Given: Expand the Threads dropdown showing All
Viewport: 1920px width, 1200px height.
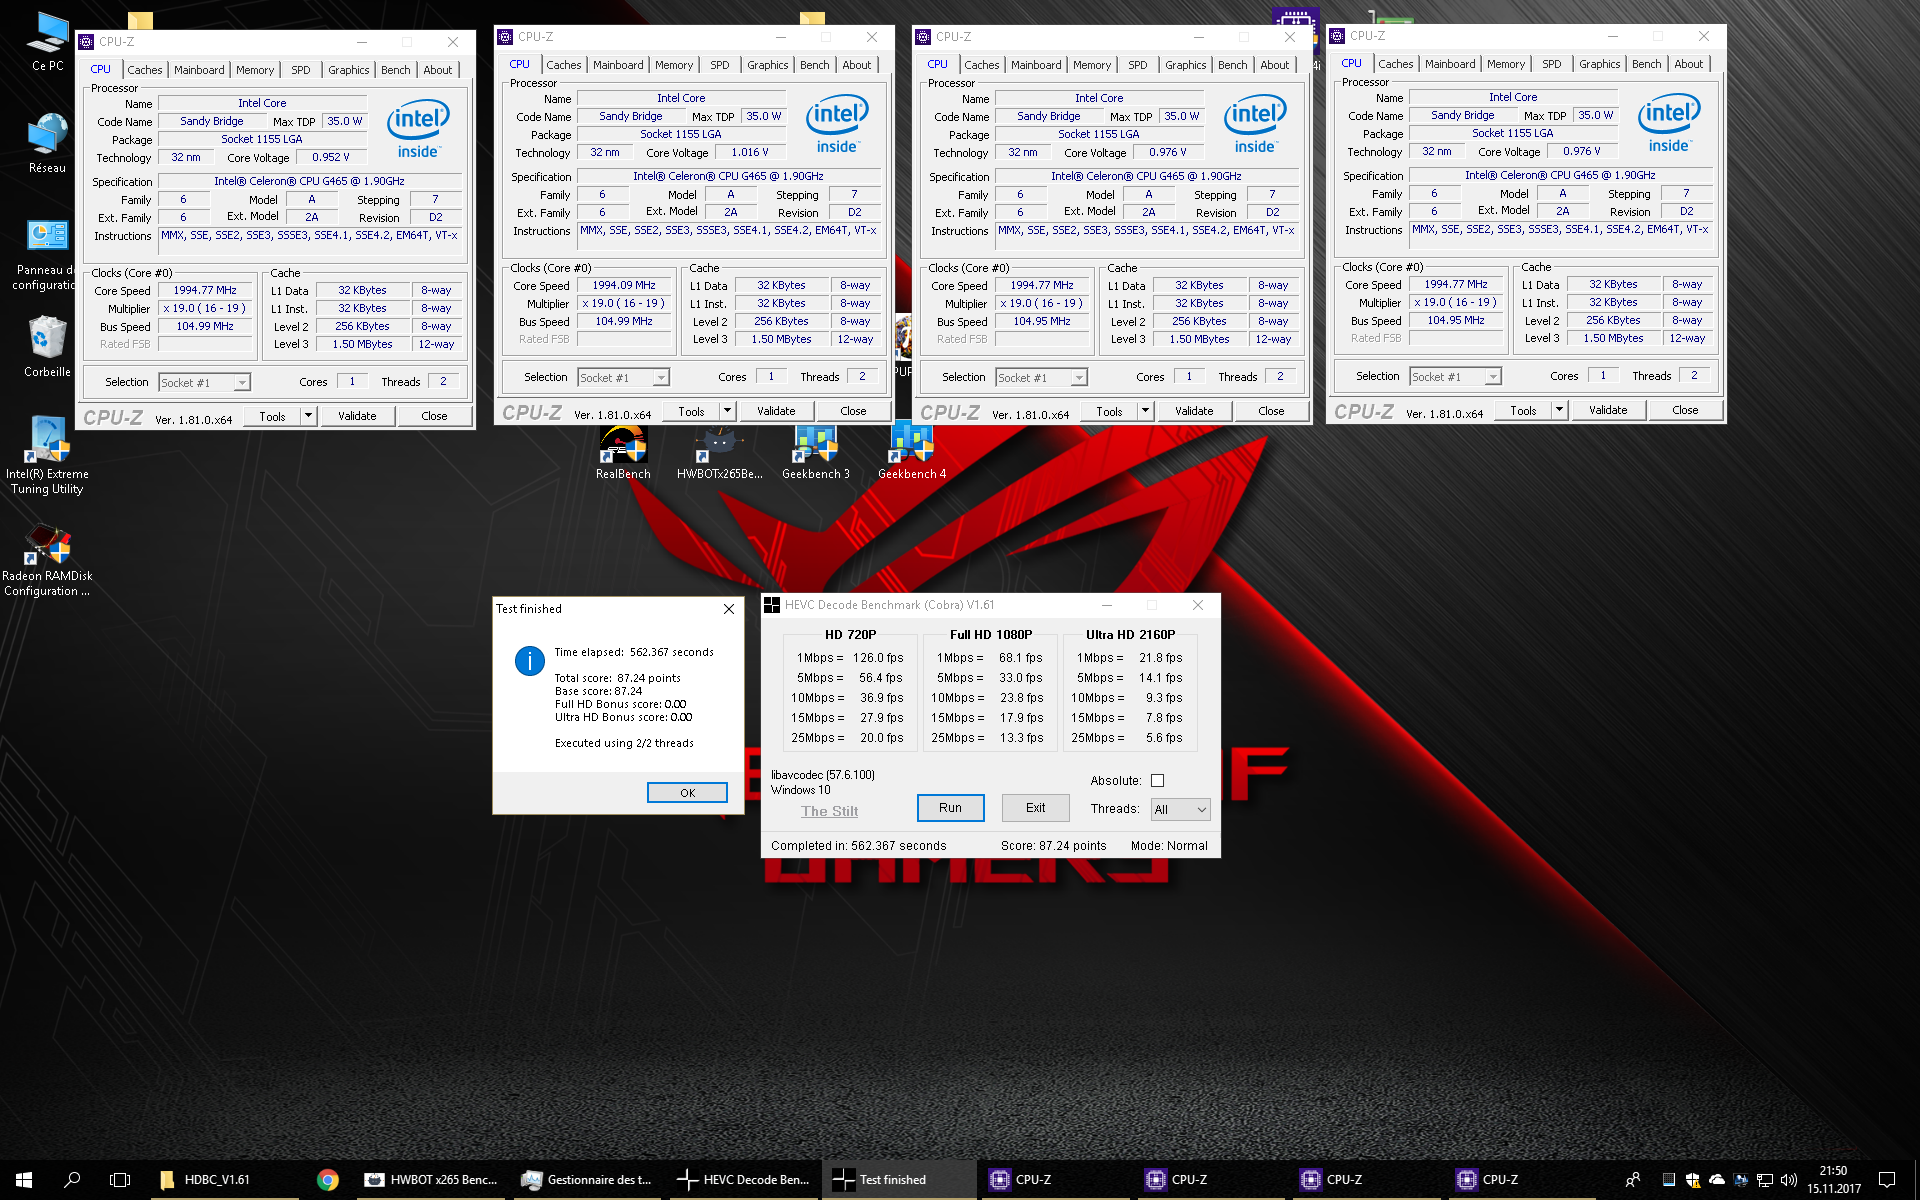Looking at the screenshot, I should (x=1180, y=809).
